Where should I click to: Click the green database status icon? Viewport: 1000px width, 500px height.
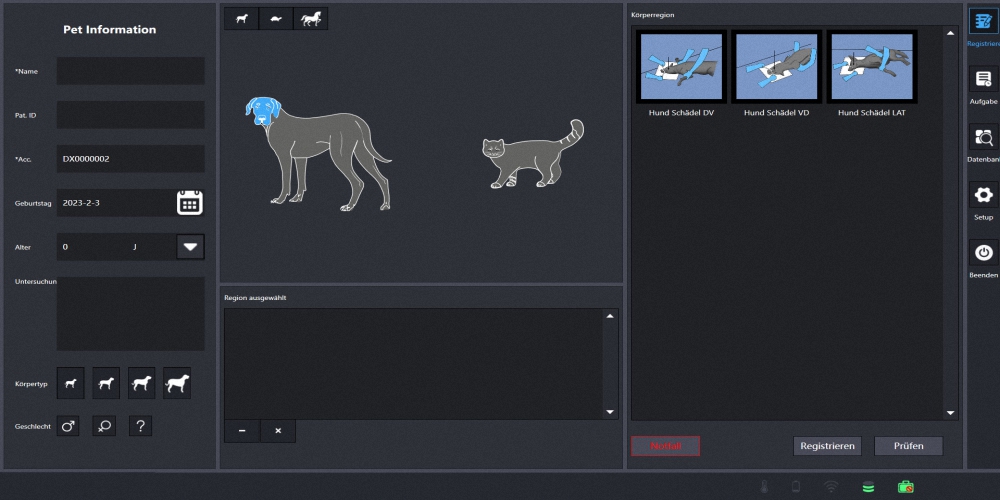pyautogui.click(x=868, y=487)
